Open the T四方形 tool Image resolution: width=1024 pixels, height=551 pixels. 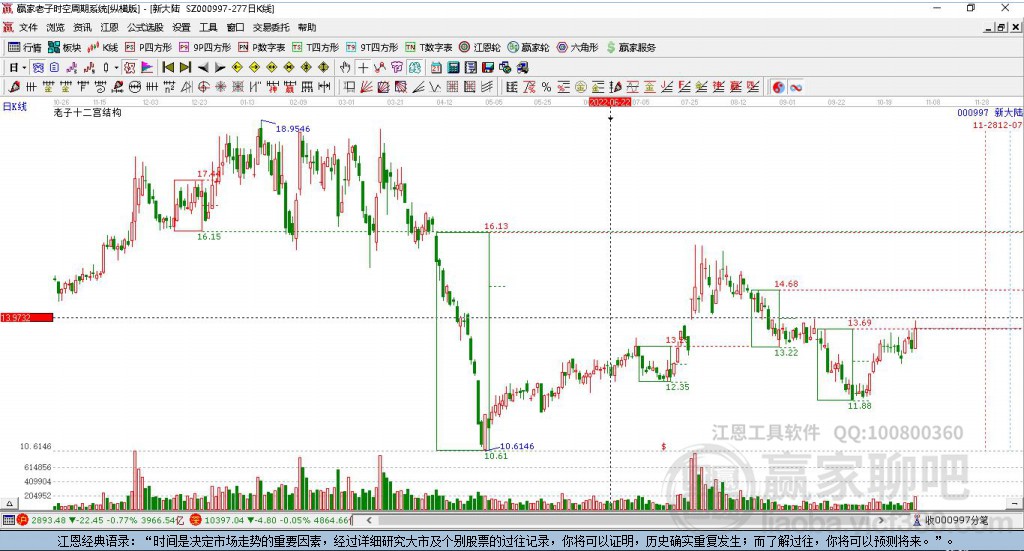pos(315,48)
